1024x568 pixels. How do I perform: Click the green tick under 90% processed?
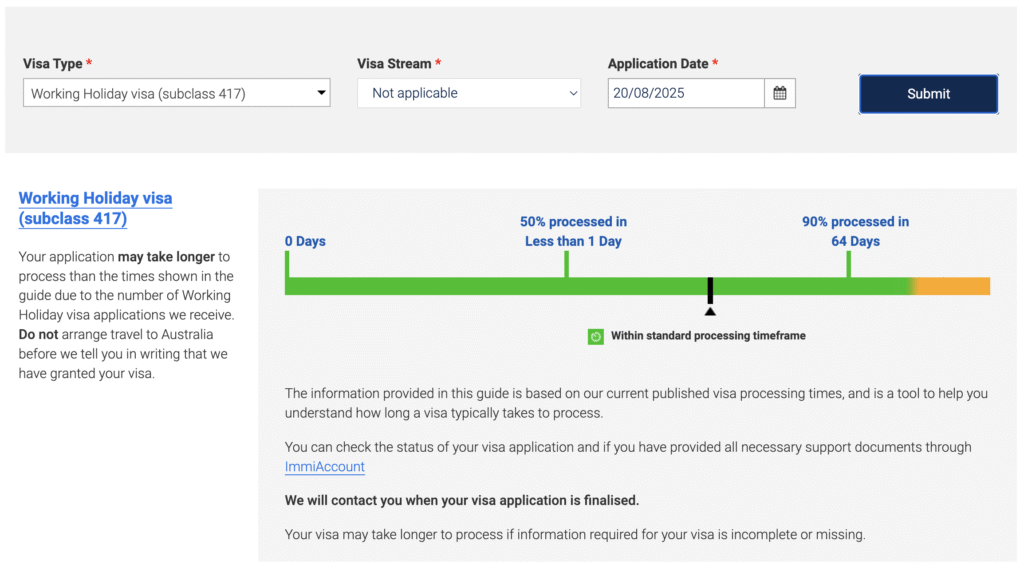click(x=848, y=264)
